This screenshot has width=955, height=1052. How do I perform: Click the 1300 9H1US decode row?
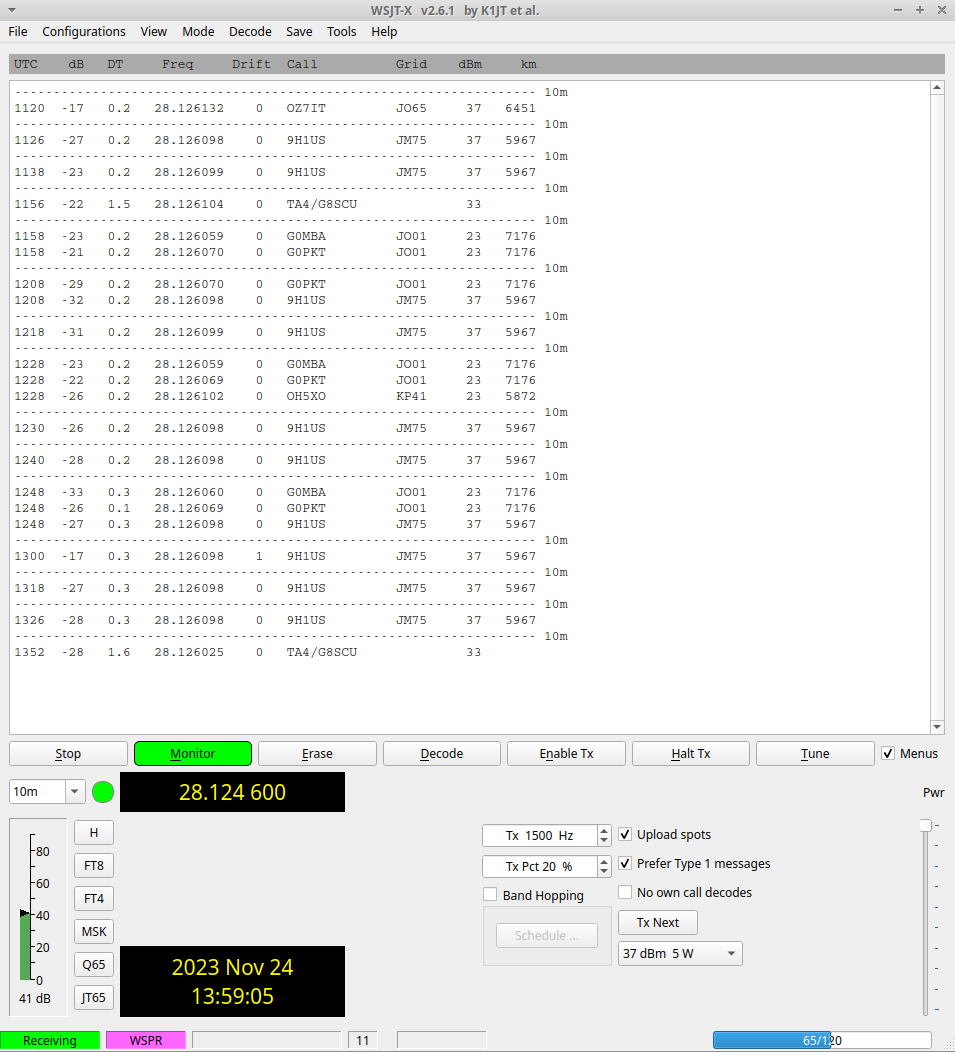click(274, 556)
